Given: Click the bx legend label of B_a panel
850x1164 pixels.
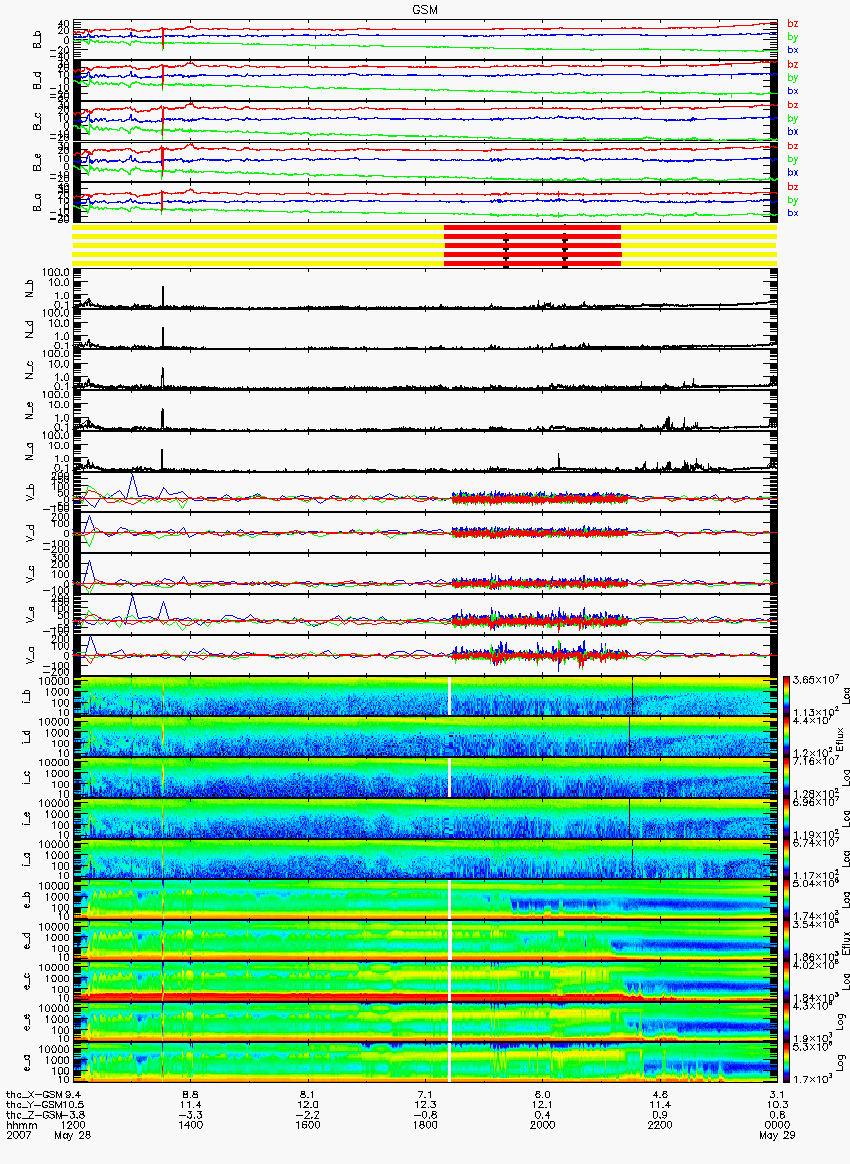Looking at the screenshot, I should click(x=793, y=213).
